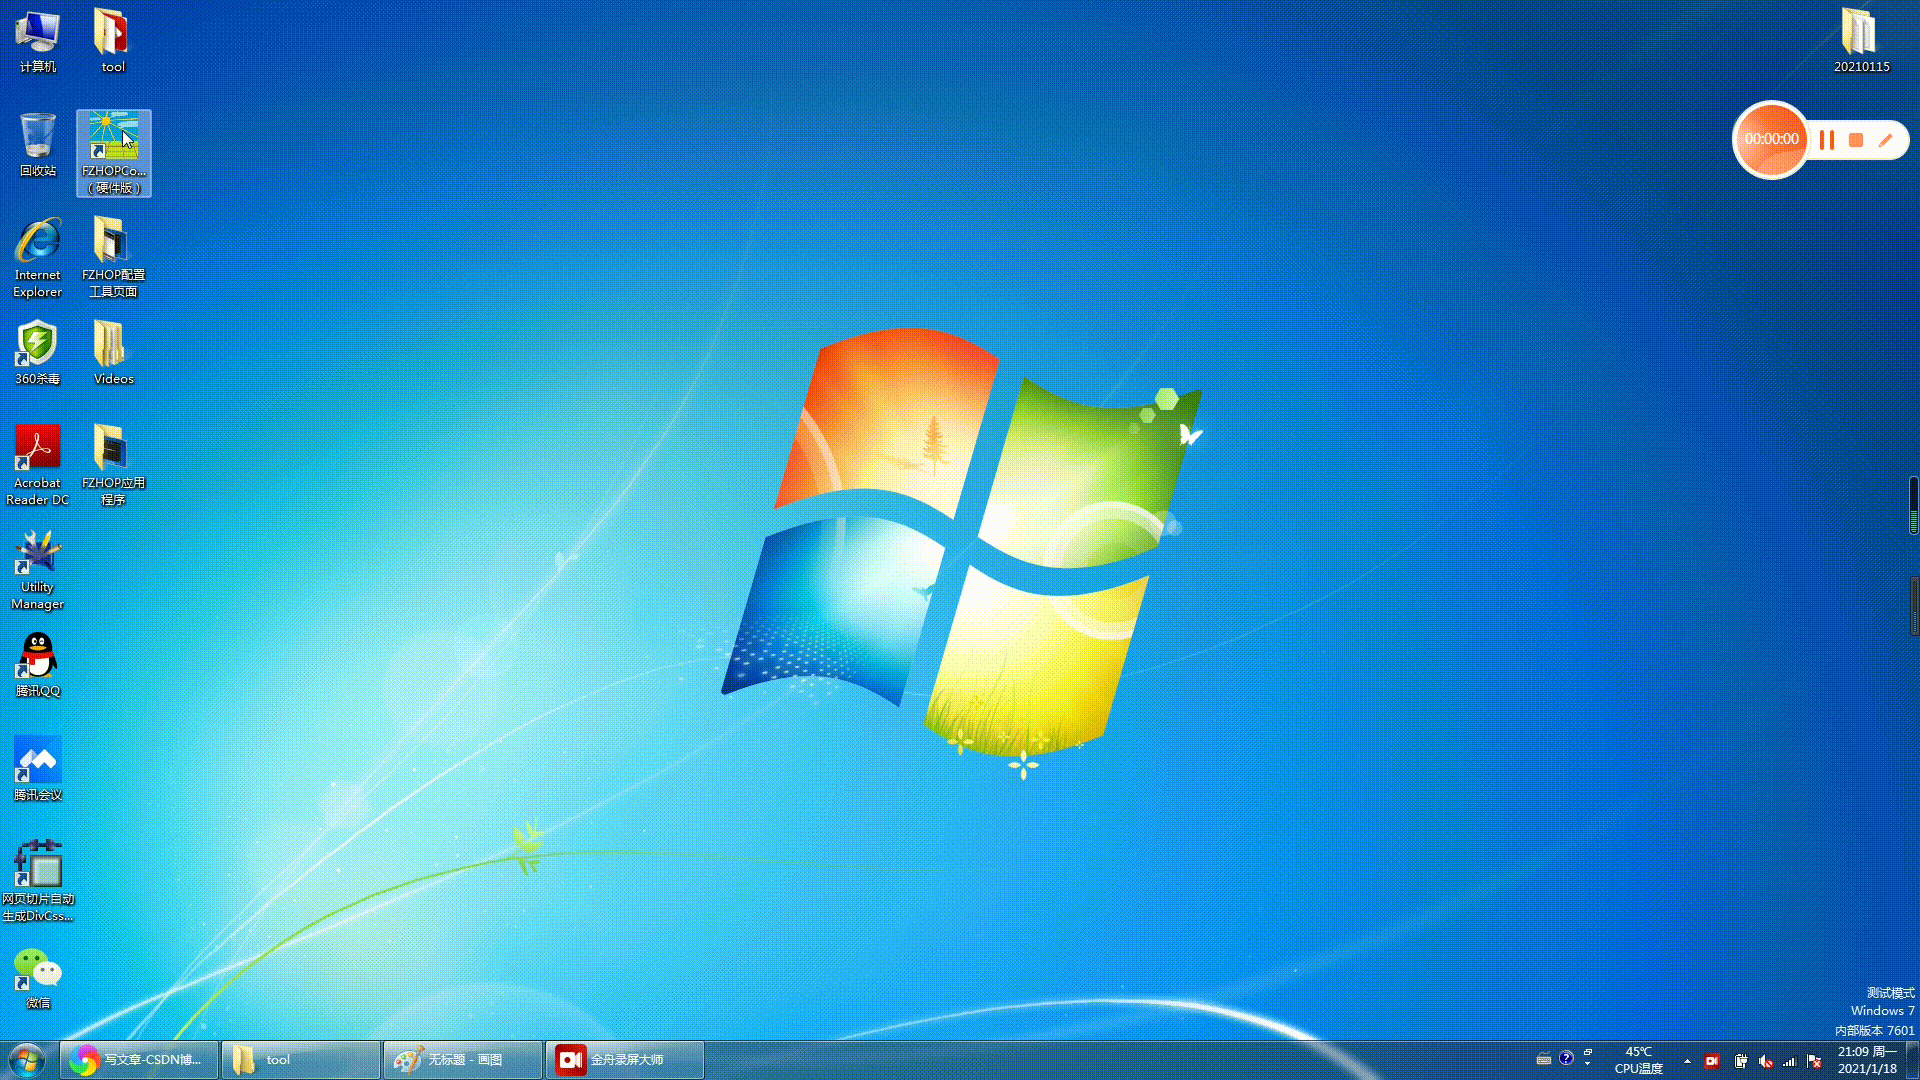
Task: Click the power plug tray icon
Action: [1740, 1061]
